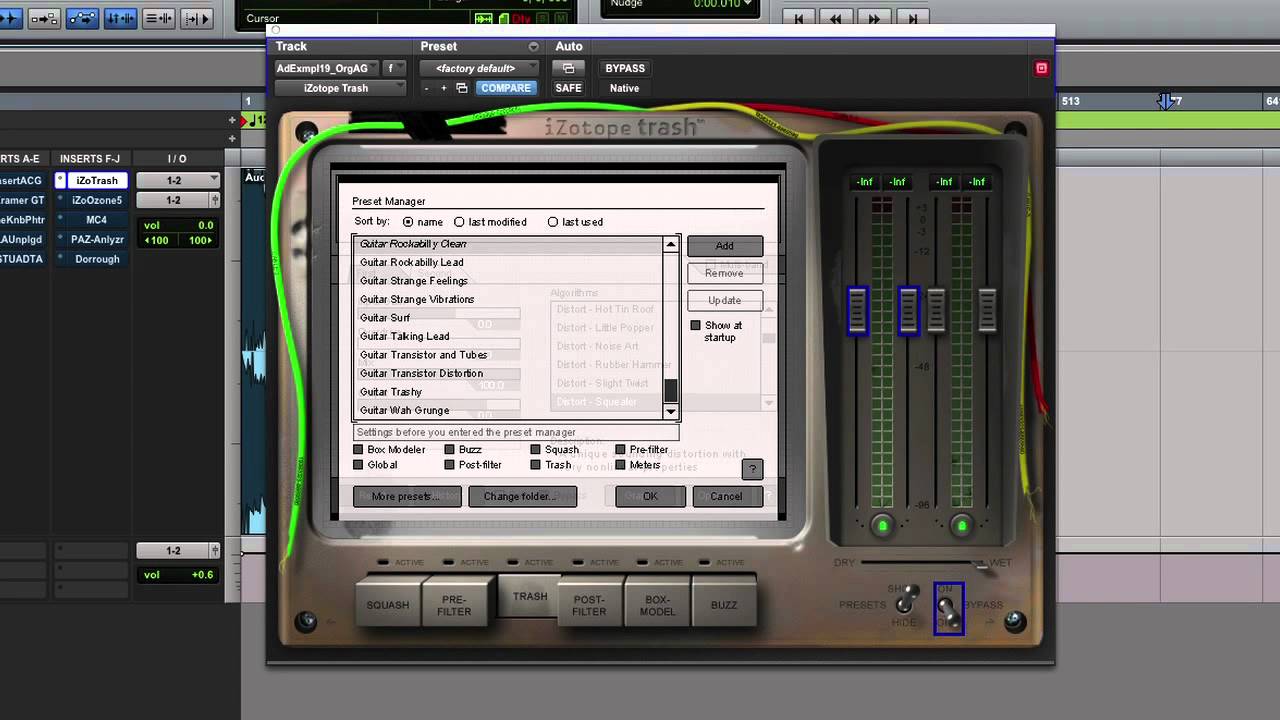Viewport: 1280px width, 720px height.
Task: Click OK in the Preset Manager
Action: [x=650, y=496]
